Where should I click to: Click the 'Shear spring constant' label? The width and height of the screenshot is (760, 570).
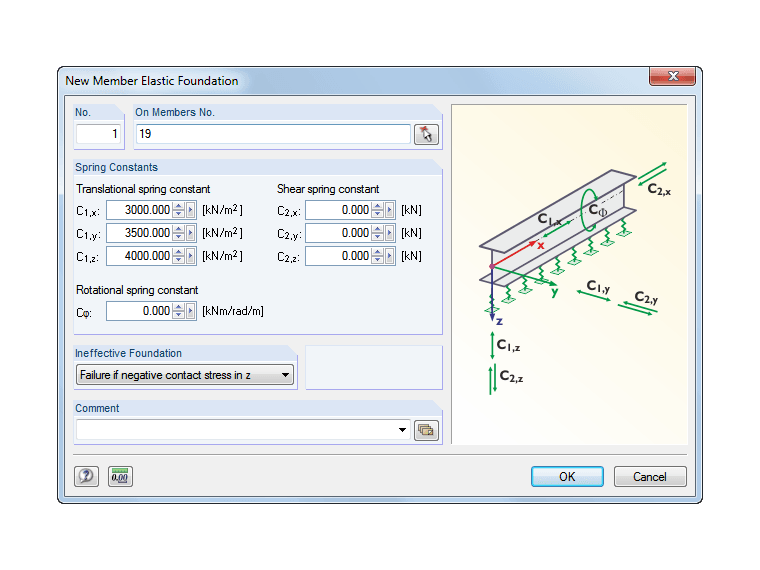328,189
